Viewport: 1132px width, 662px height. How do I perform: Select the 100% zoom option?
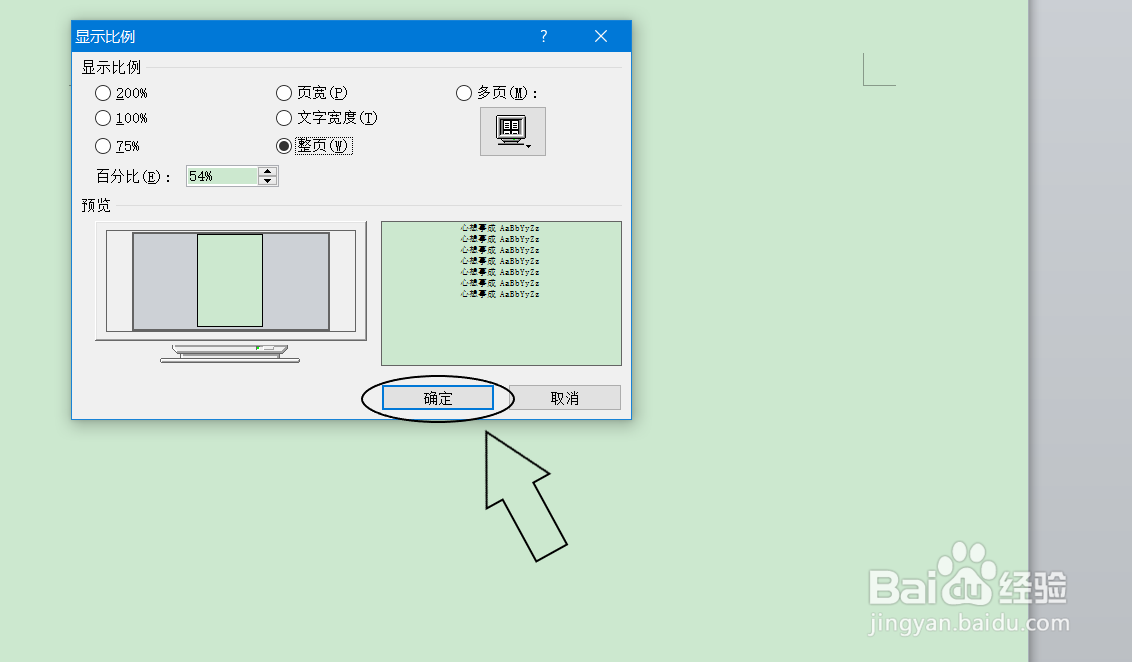[103, 118]
